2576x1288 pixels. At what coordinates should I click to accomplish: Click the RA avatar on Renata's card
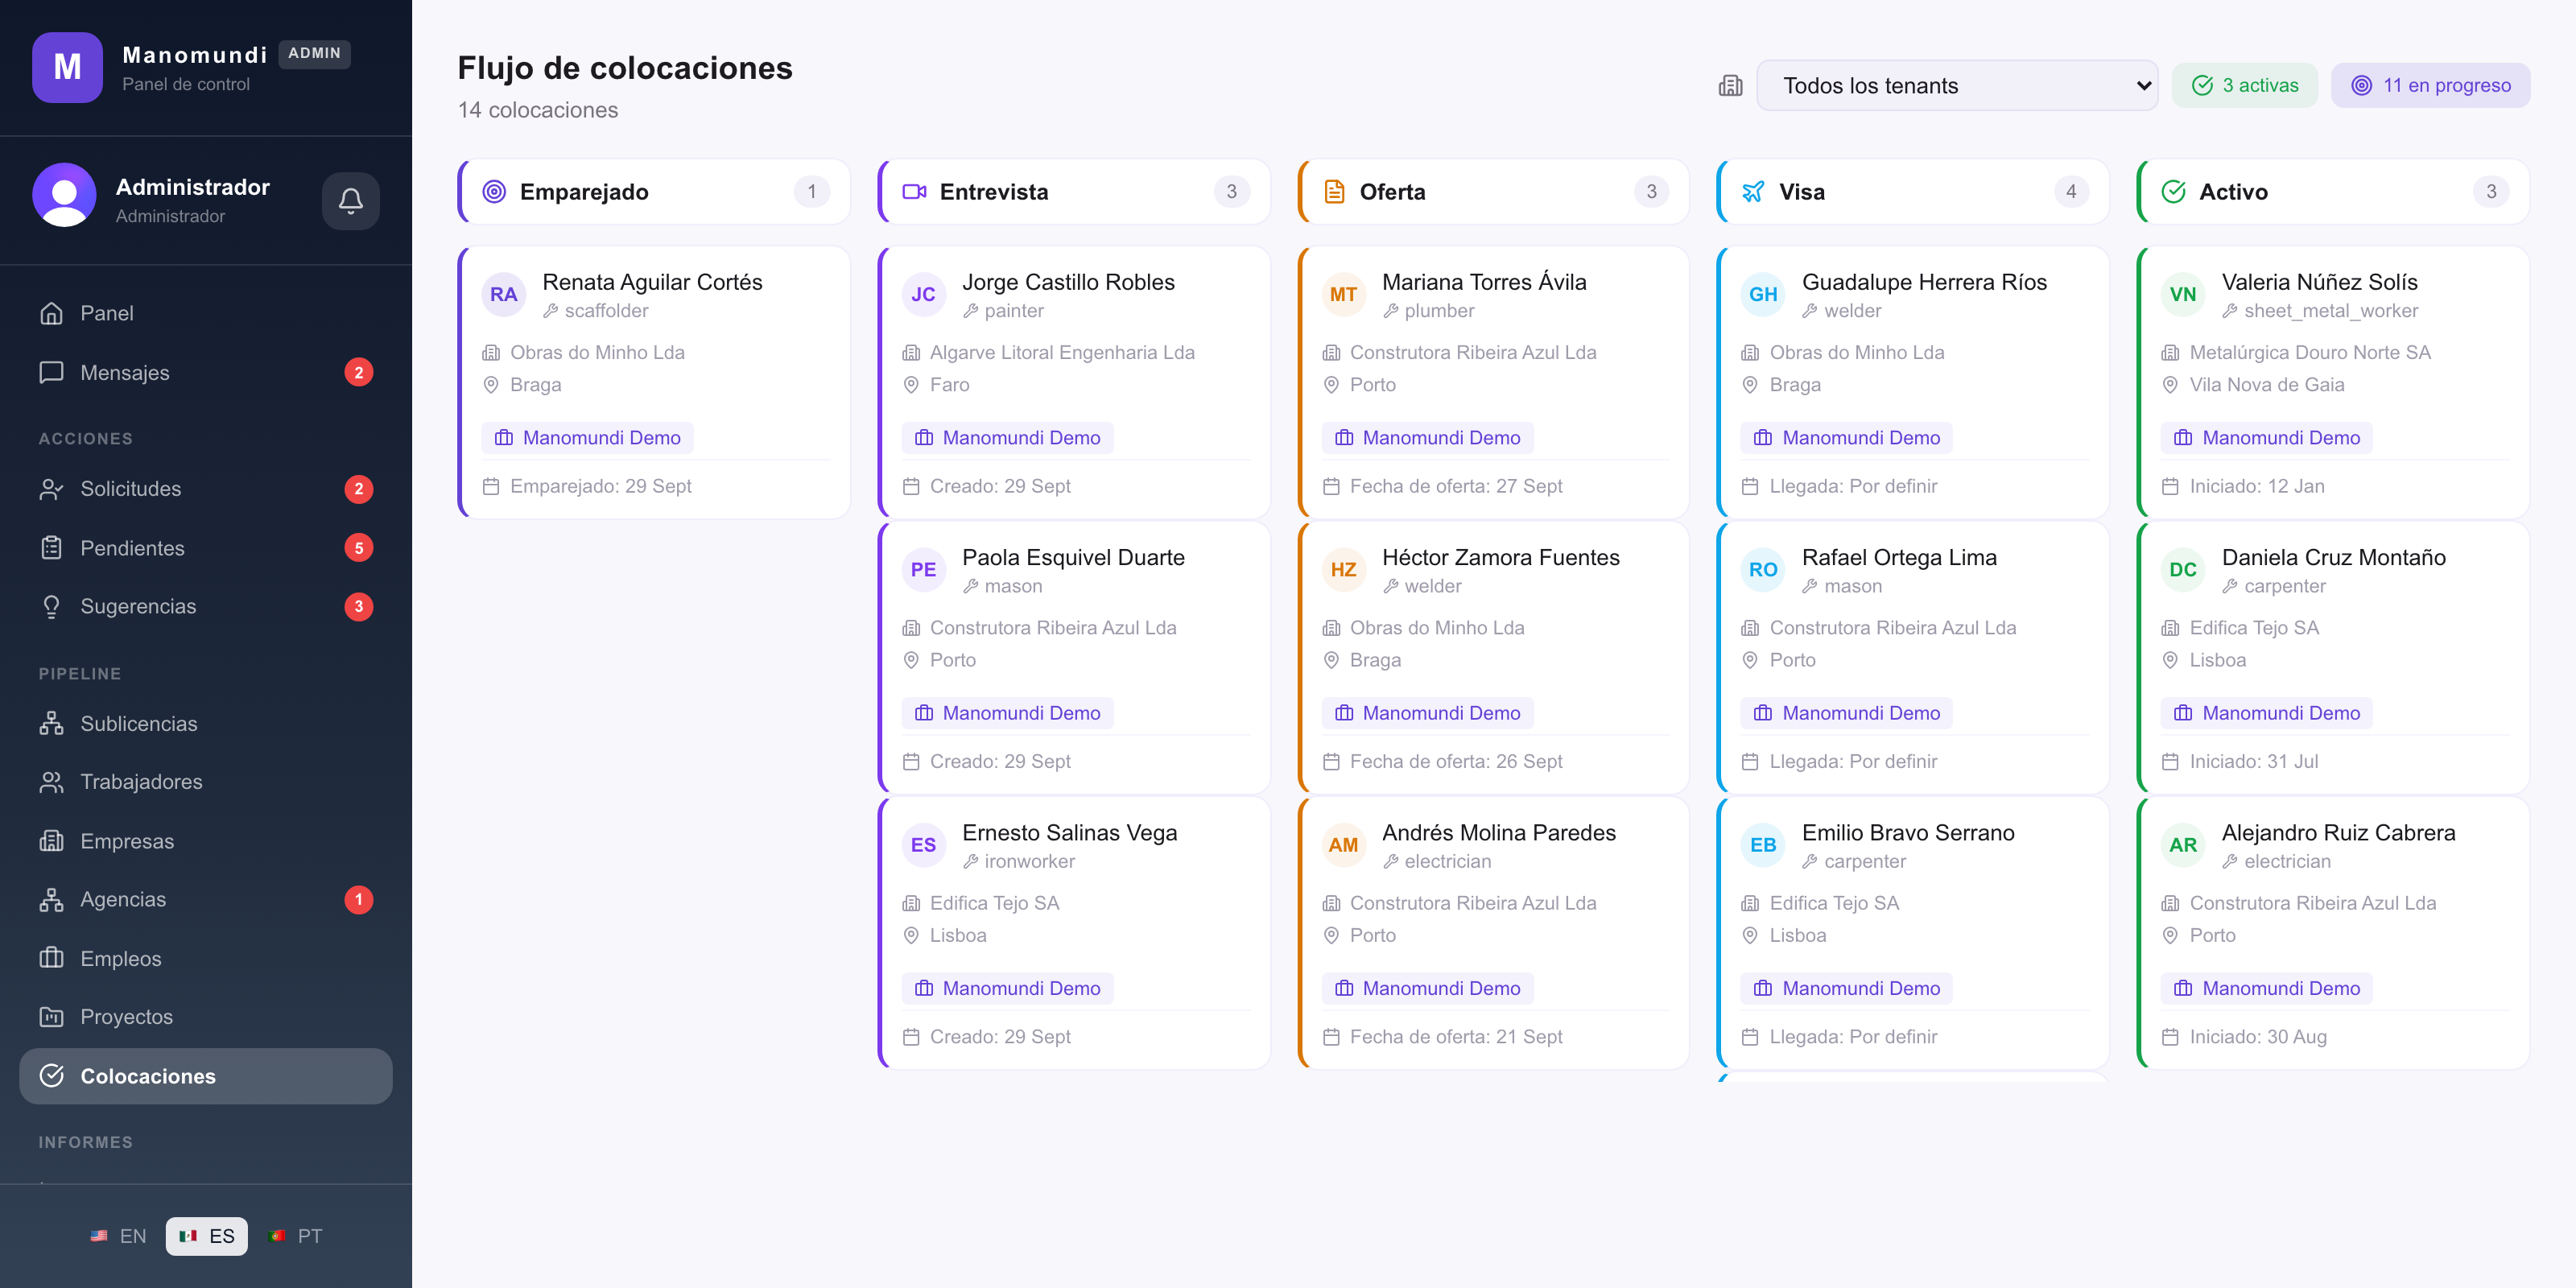point(503,294)
